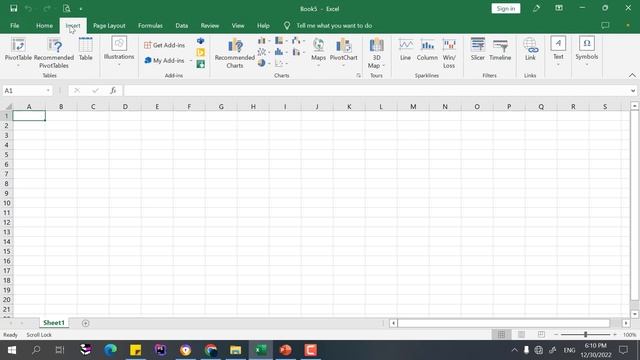The height and width of the screenshot is (360, 640).
Task: Click Print Preview in Quick Access Toolbar
Action: pyautogui.click(x=67, y=9)
